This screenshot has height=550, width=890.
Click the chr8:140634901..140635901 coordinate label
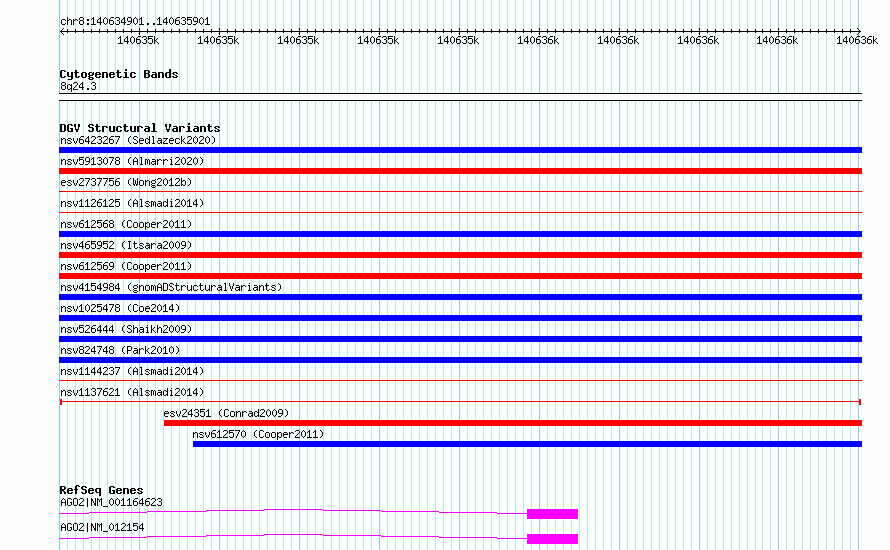tap(135, 22)
